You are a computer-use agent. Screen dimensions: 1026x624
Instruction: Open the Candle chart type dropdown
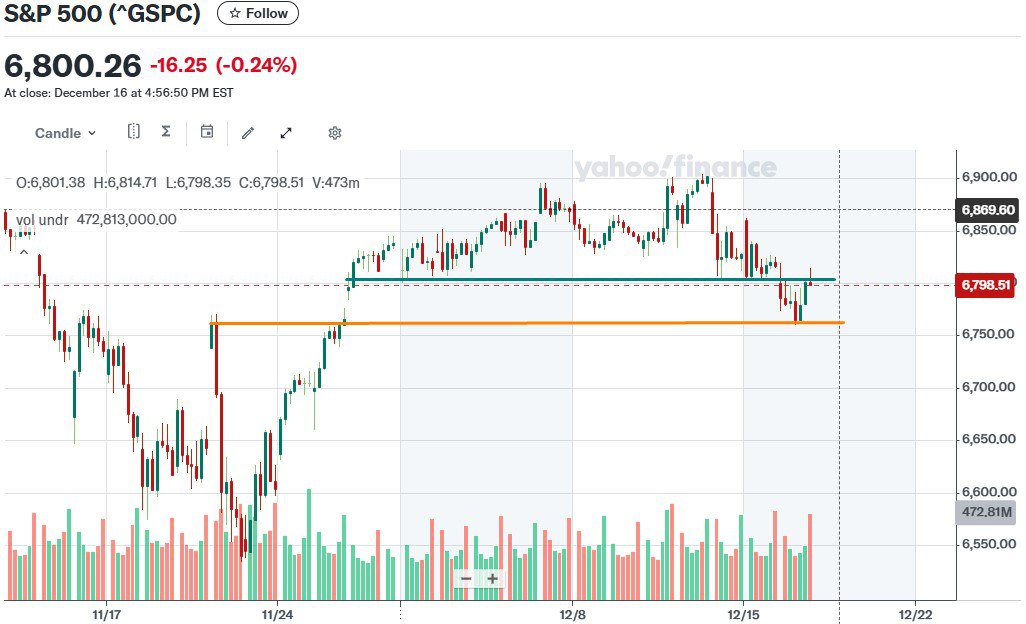(66, 133)
